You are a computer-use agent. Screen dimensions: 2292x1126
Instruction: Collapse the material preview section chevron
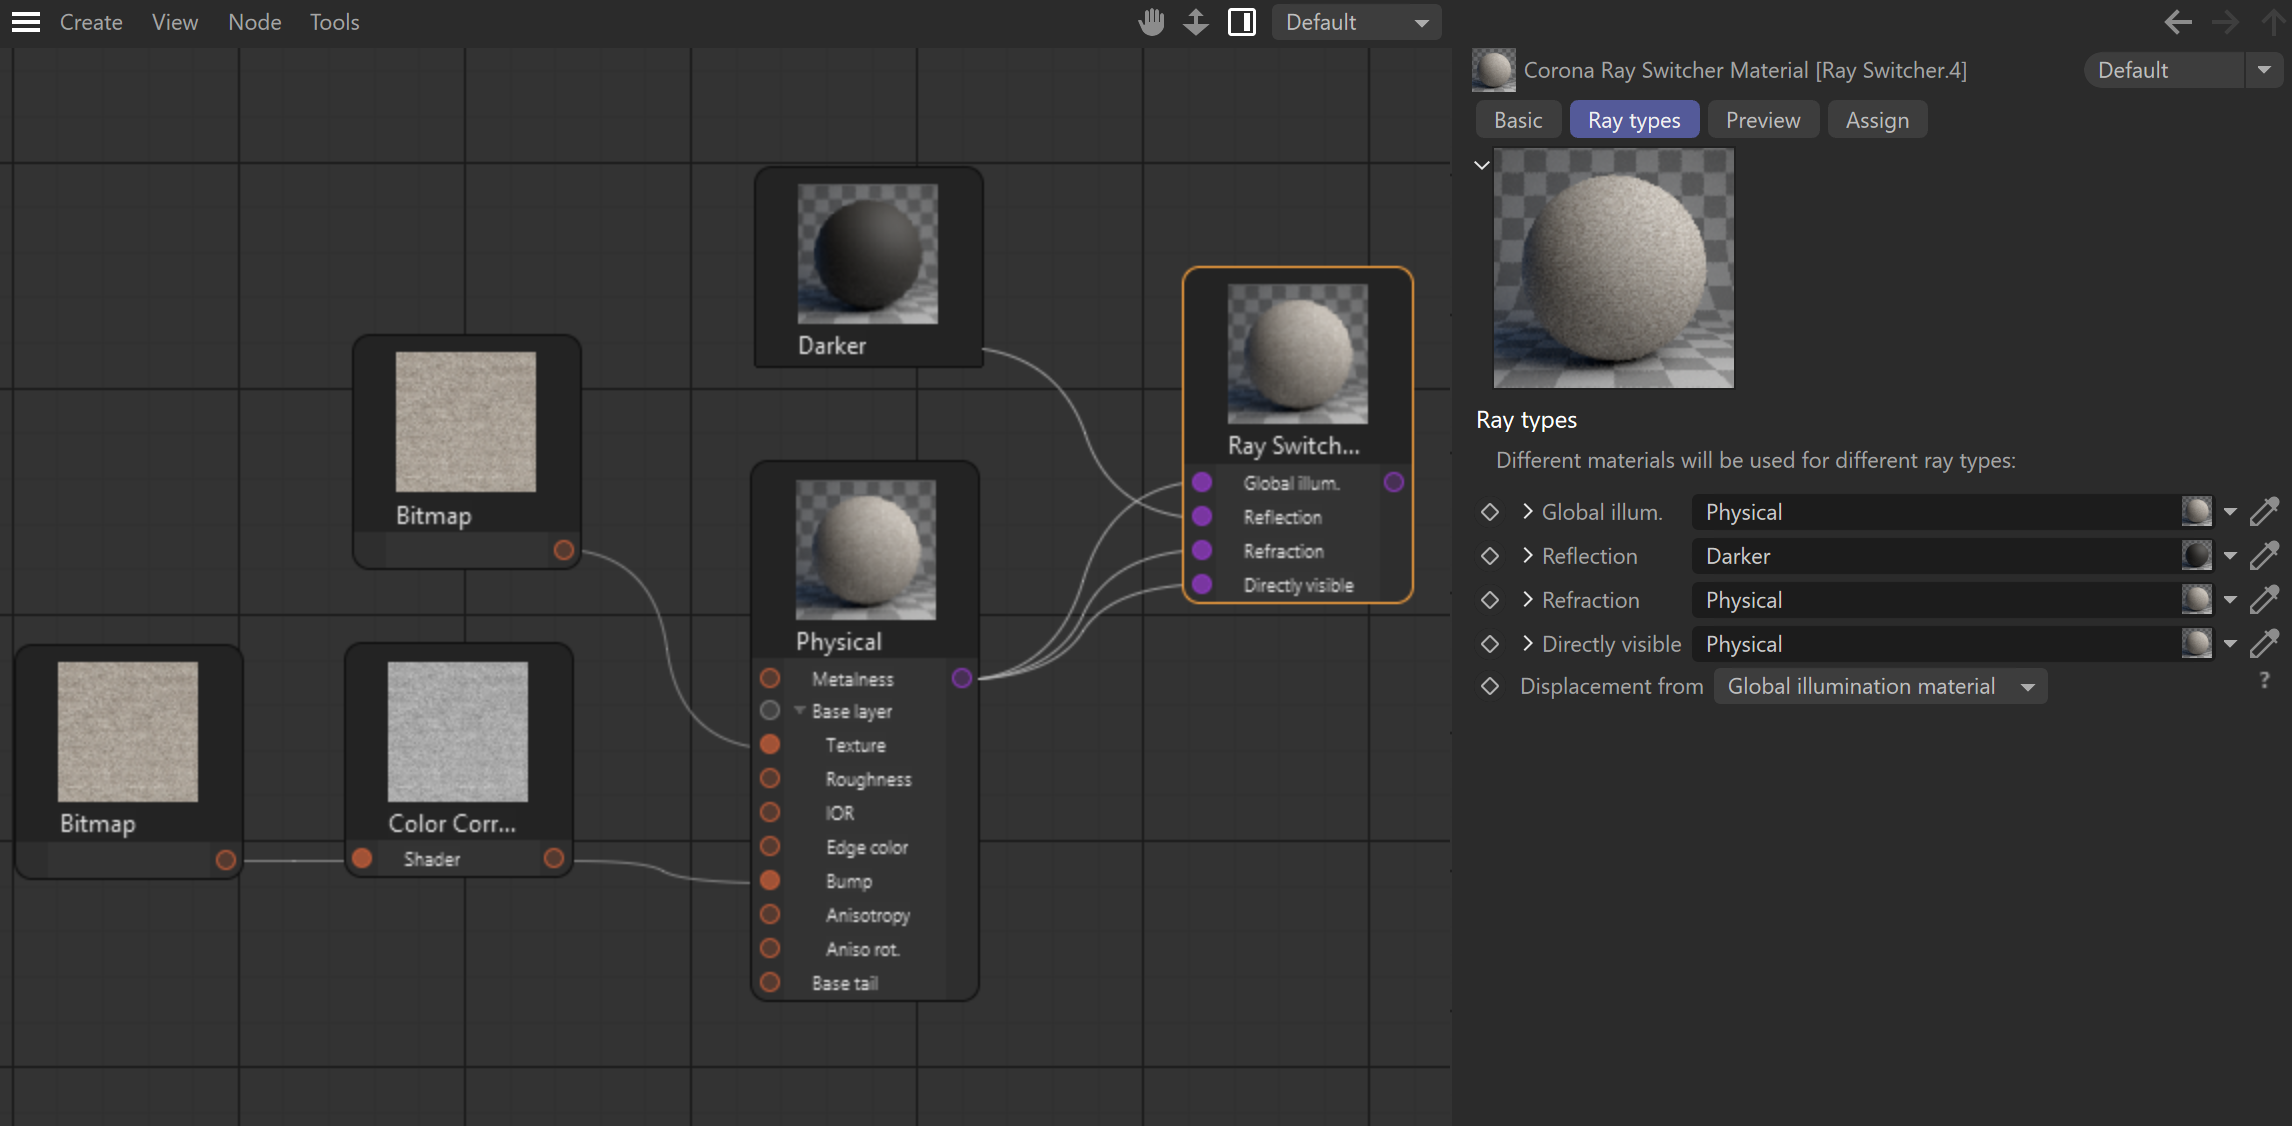(x=1482, y=165)
